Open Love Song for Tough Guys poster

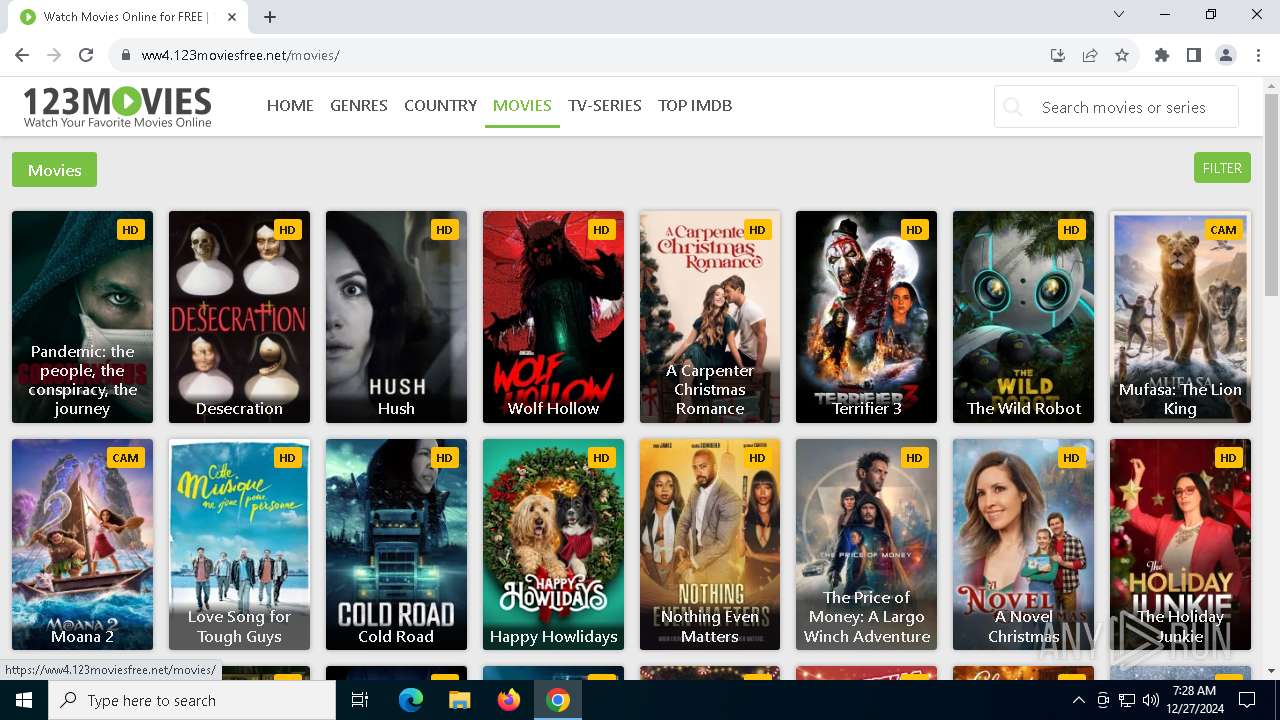239,545
